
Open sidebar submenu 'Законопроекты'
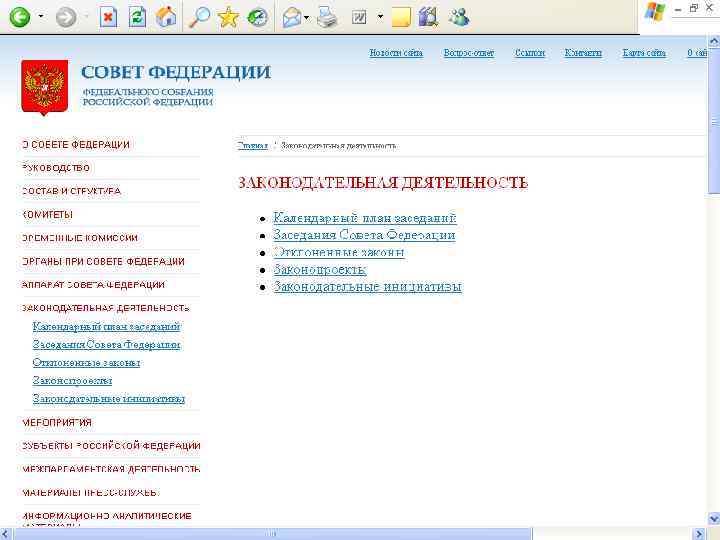click(x=72, y=381)
